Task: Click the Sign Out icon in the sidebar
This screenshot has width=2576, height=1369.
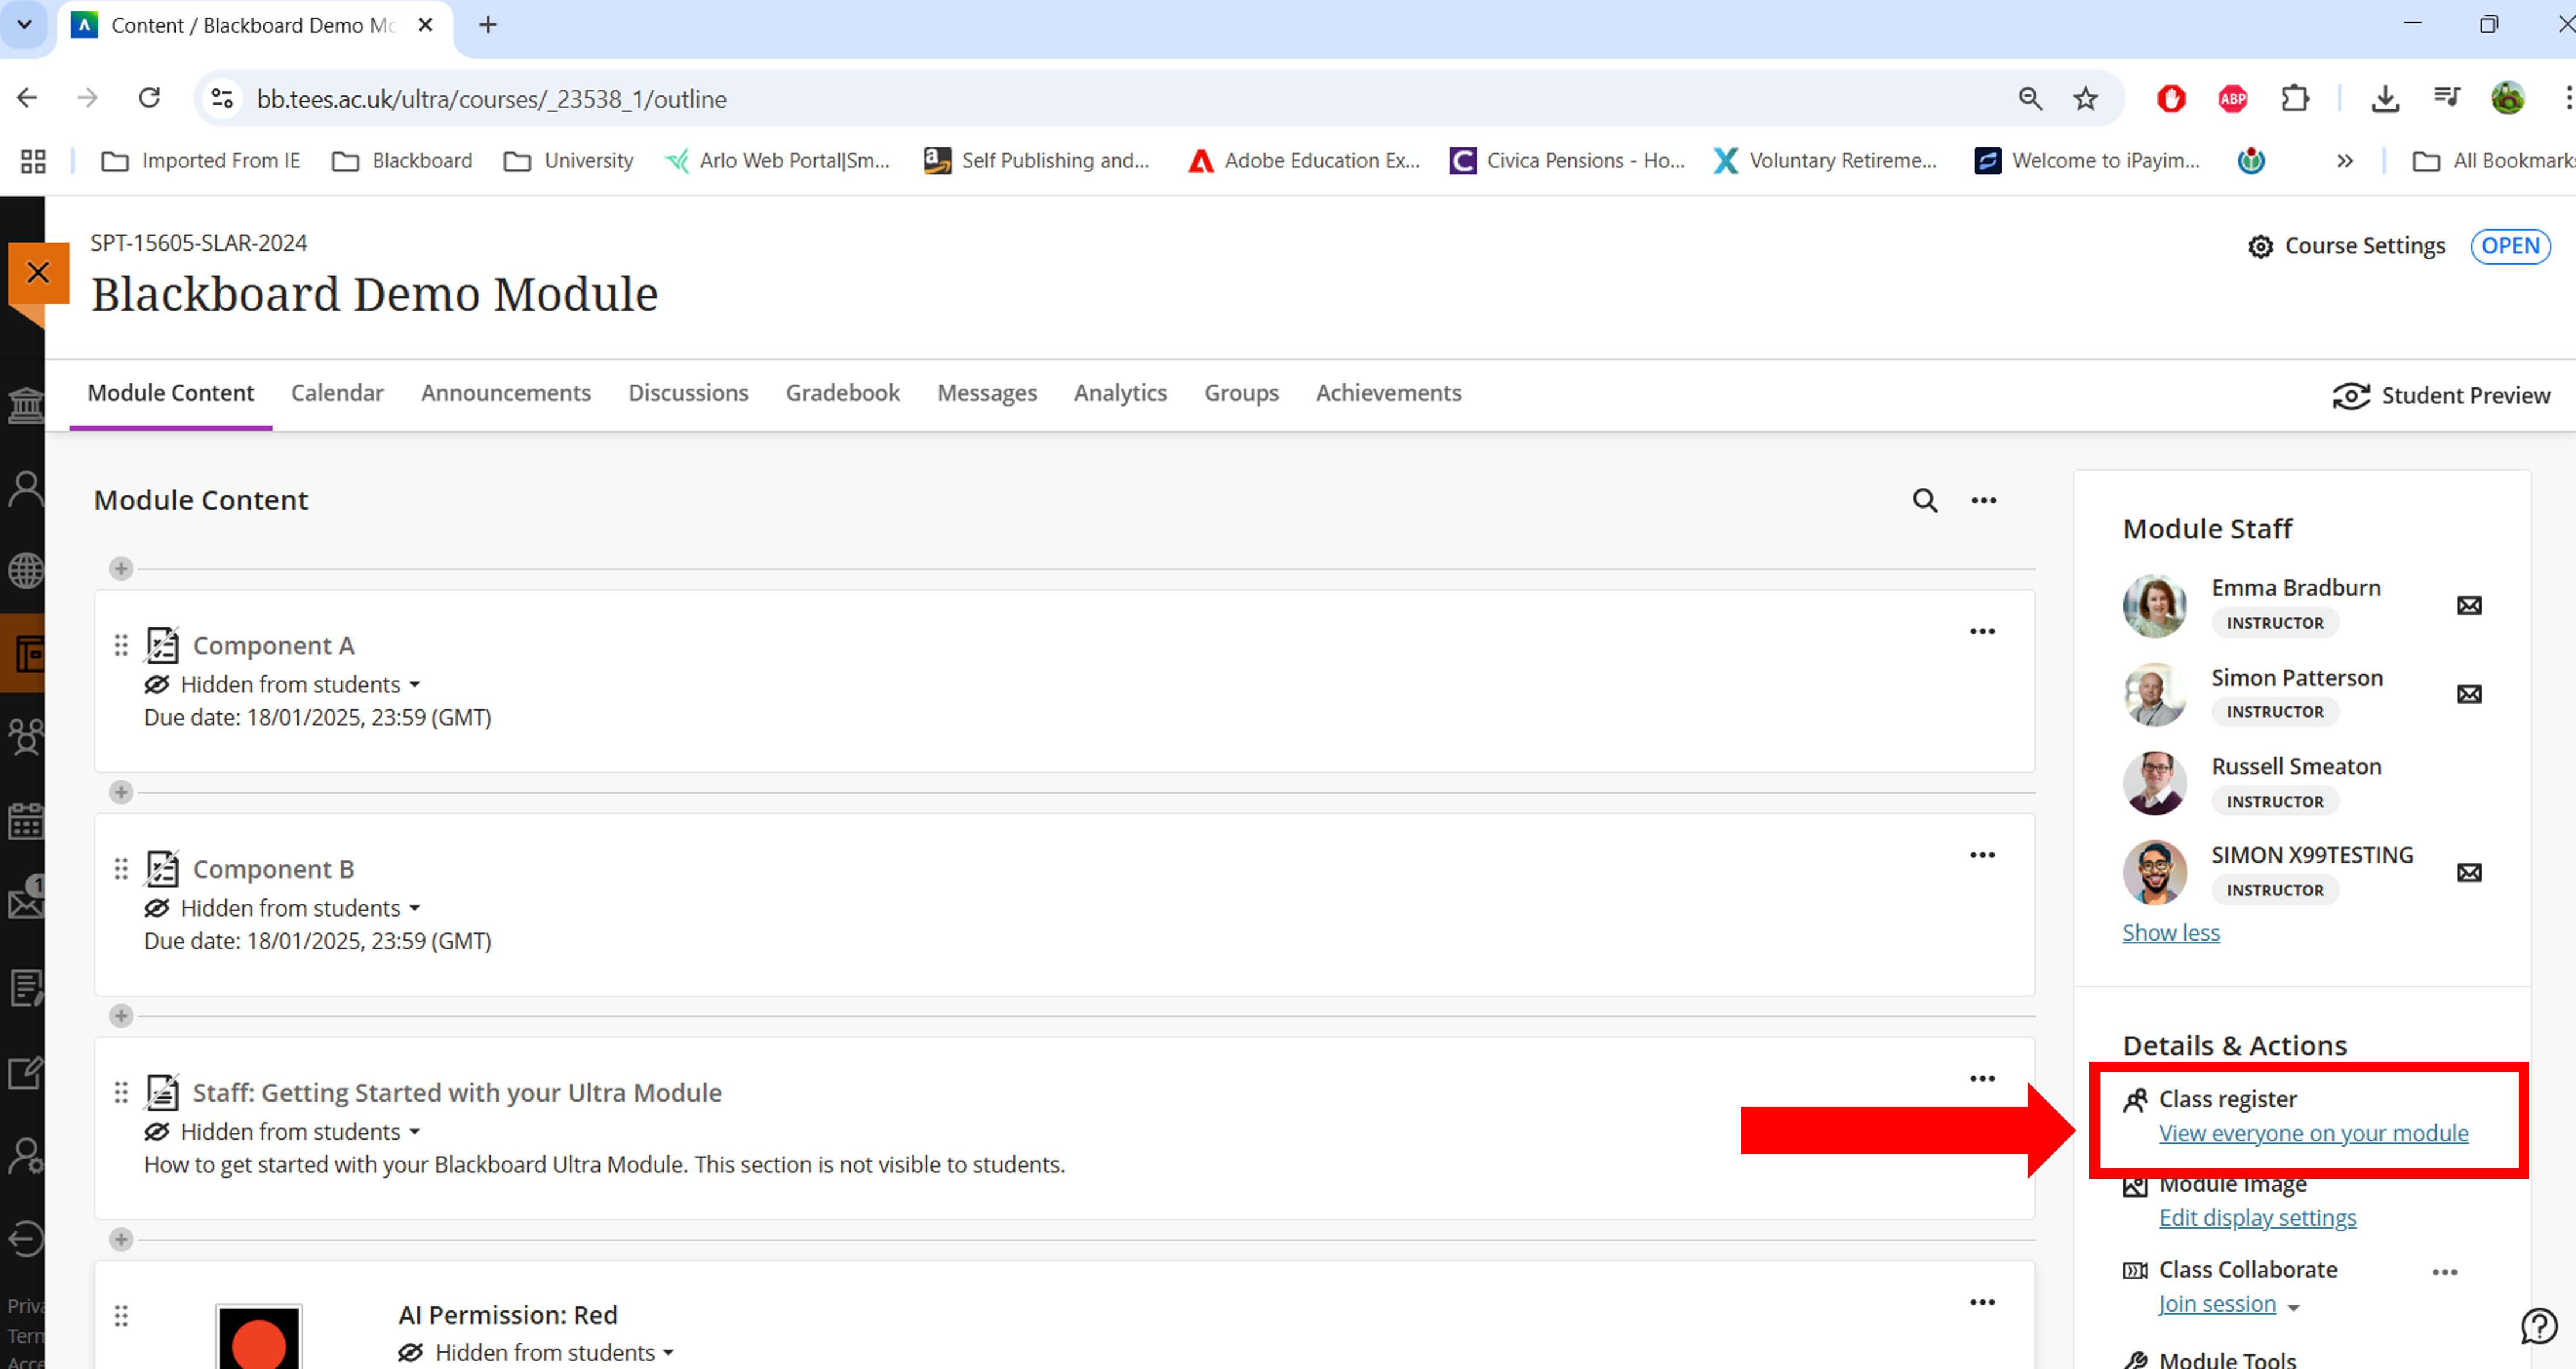Action: [x=25, y=1239]
